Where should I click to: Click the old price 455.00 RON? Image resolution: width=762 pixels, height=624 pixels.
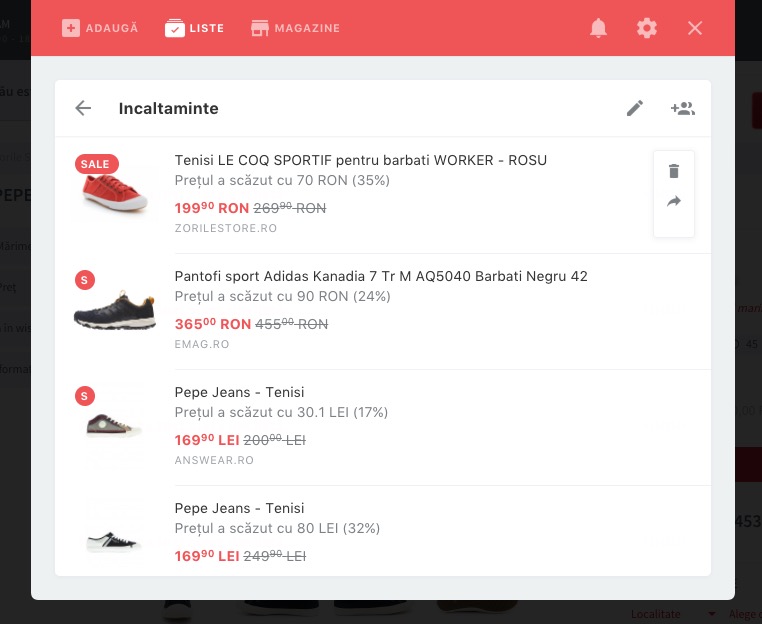[x=292, y=324]
